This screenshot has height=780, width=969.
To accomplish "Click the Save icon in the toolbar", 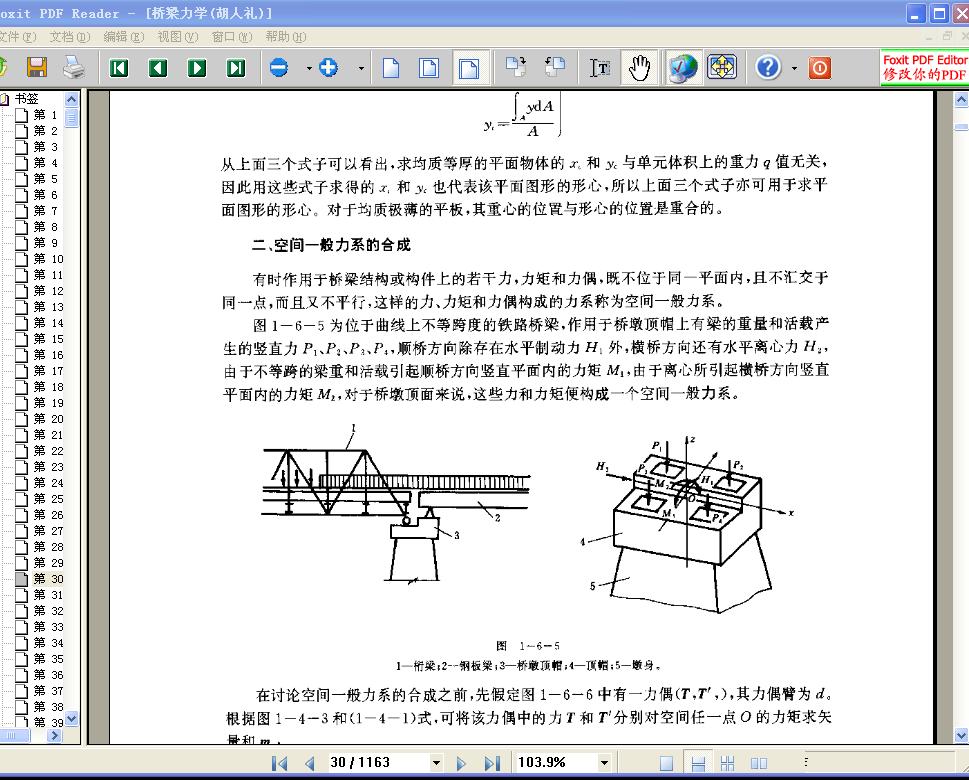I will click(37, 68).
